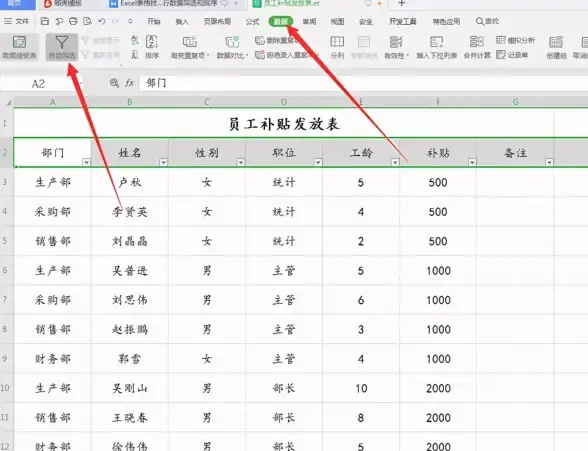The image size is (588, 451).
Task: Open the 补贴 filter dropdown arrow
Action: pos(472,162)
